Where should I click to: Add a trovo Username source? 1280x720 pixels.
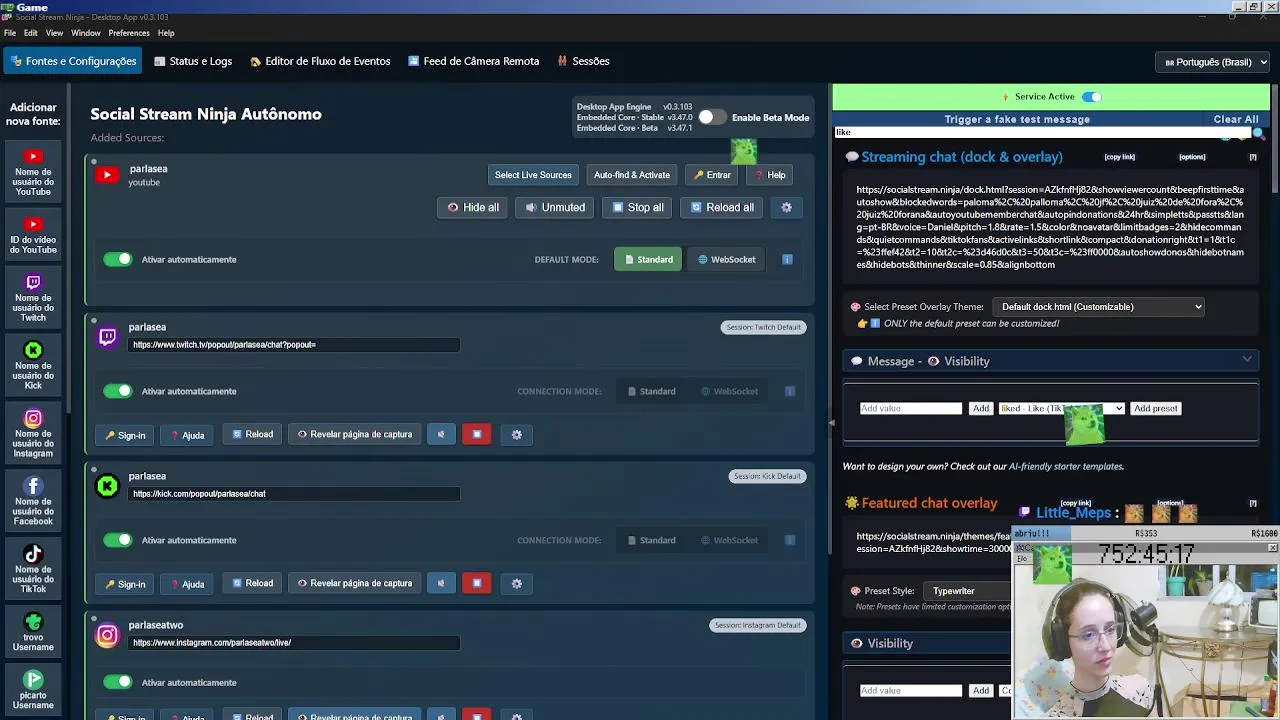click(x=33, y=633)
